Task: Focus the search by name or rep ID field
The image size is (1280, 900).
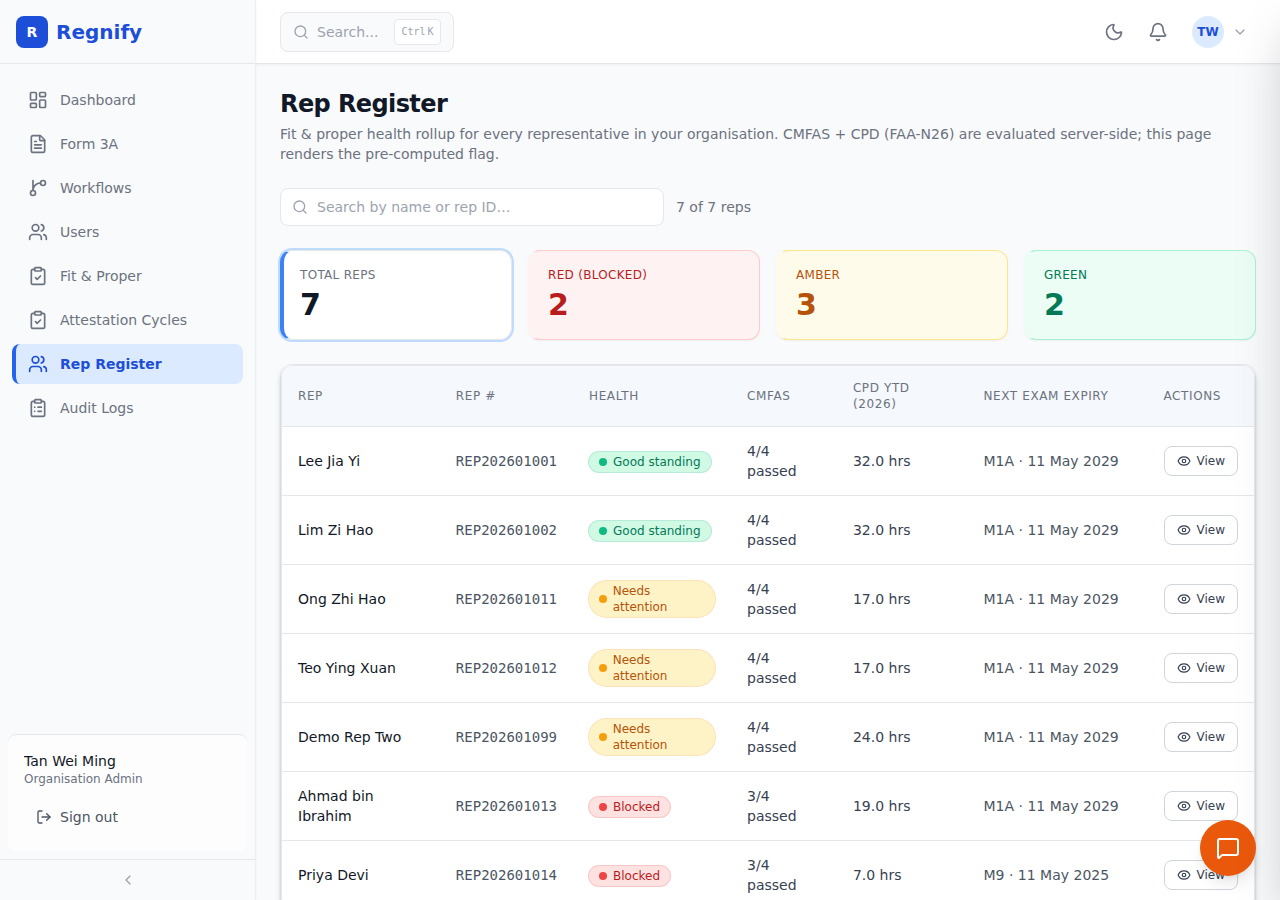Action: click(472, 207)
